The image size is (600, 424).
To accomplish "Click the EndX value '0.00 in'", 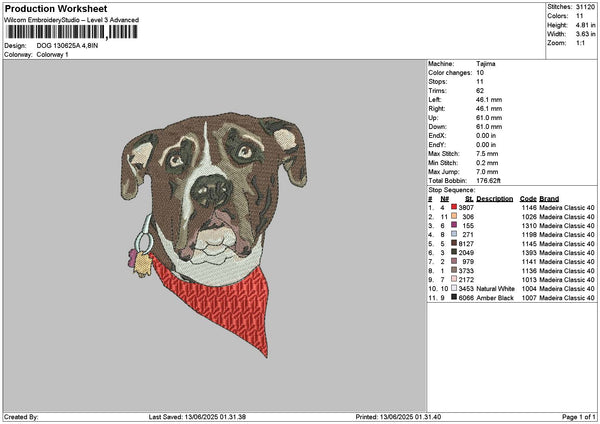I will click(x=486, y=136).
